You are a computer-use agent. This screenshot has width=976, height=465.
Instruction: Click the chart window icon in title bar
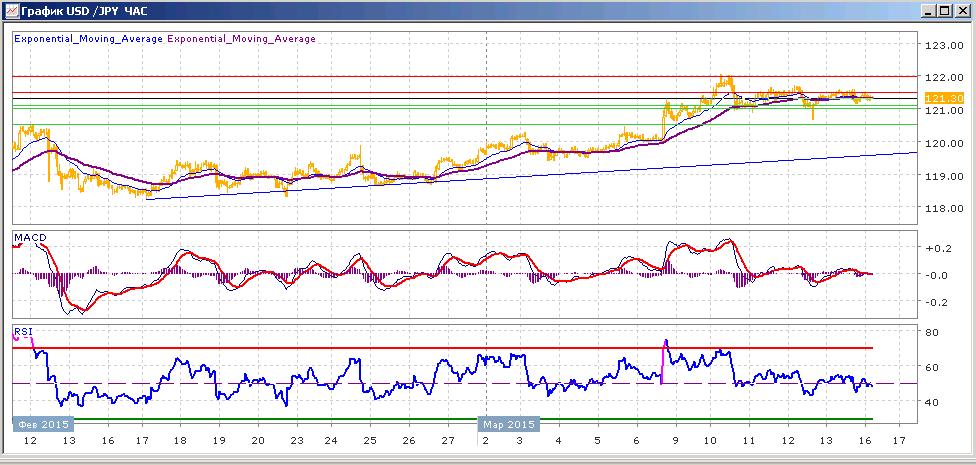point(11,11)
